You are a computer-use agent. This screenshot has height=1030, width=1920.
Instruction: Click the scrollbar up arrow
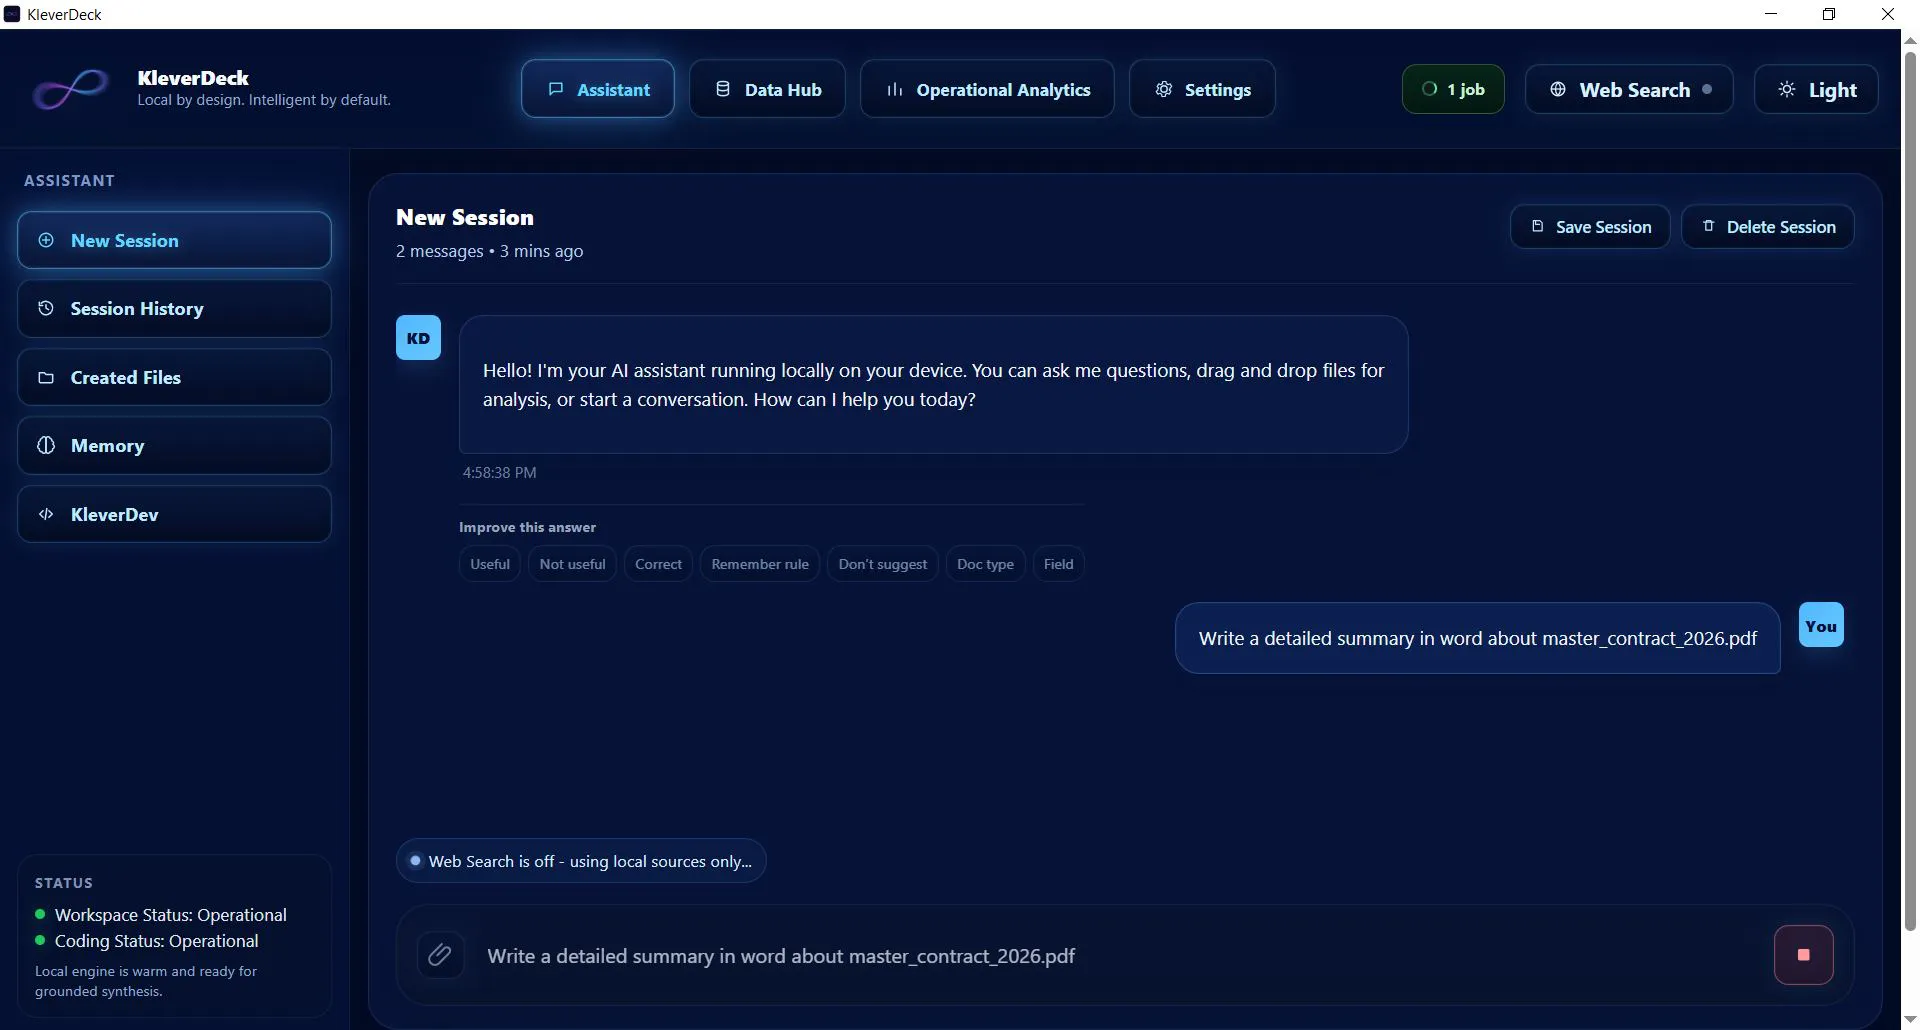[x=1910, y=40]
